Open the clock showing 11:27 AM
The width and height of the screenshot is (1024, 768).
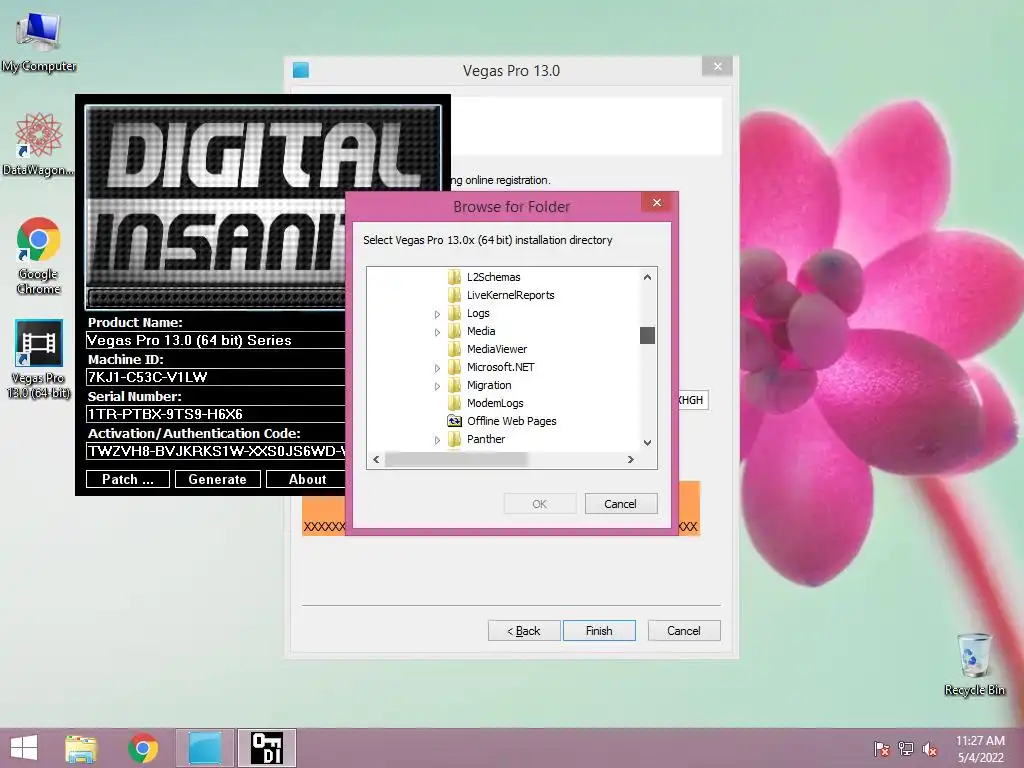pos(980,748)
